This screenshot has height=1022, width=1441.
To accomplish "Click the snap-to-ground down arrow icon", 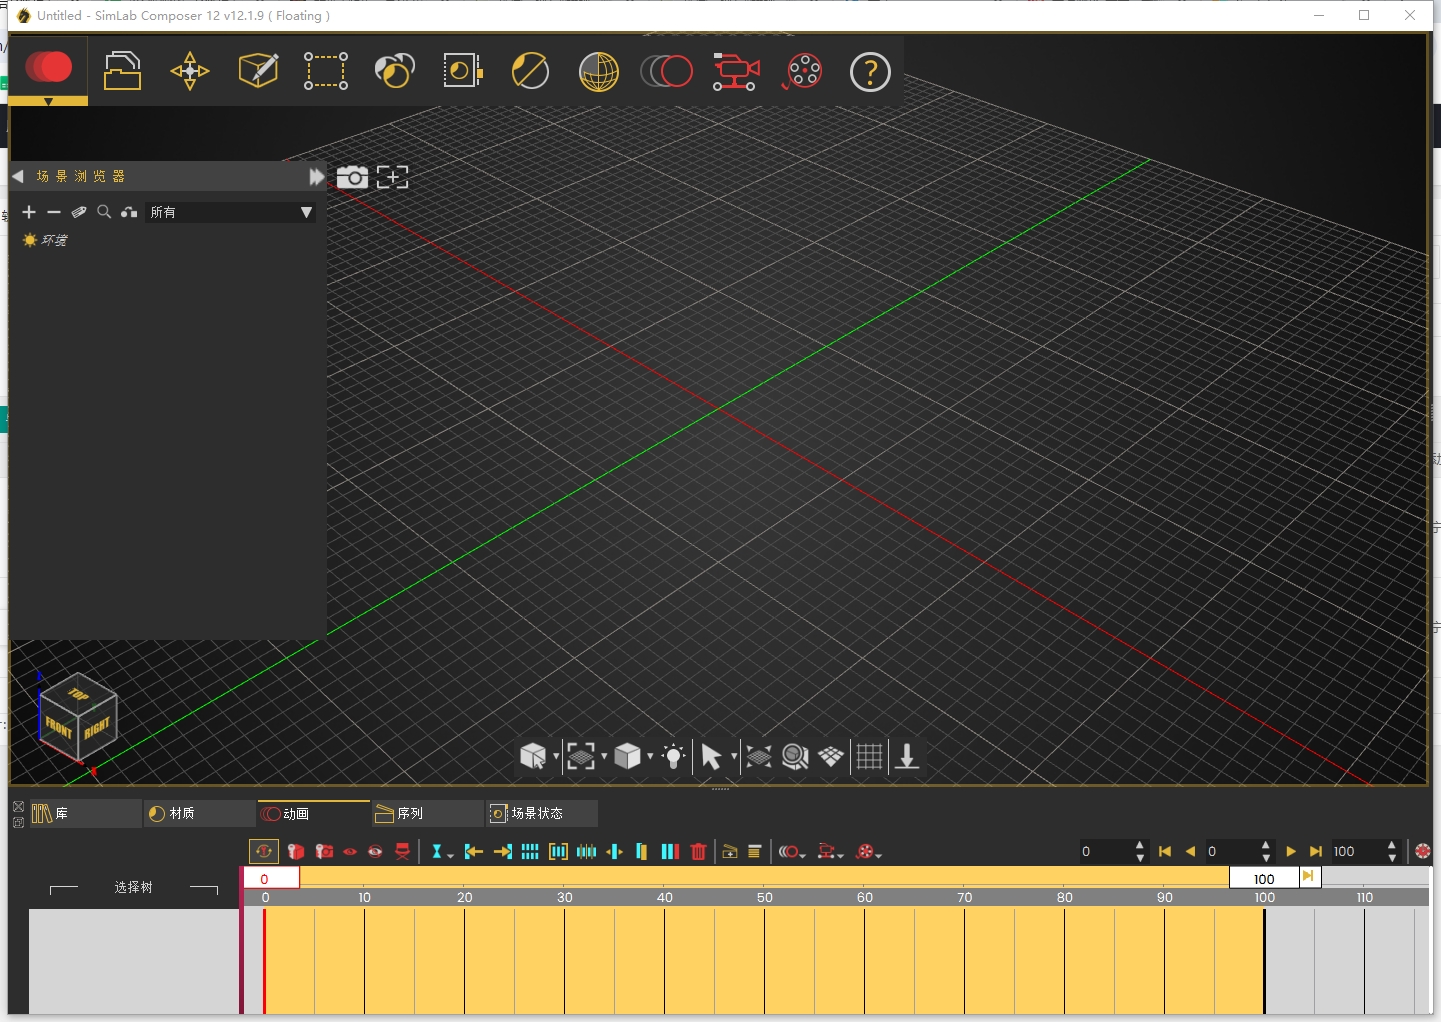I will pyautogui.click(x=907, y=756).
